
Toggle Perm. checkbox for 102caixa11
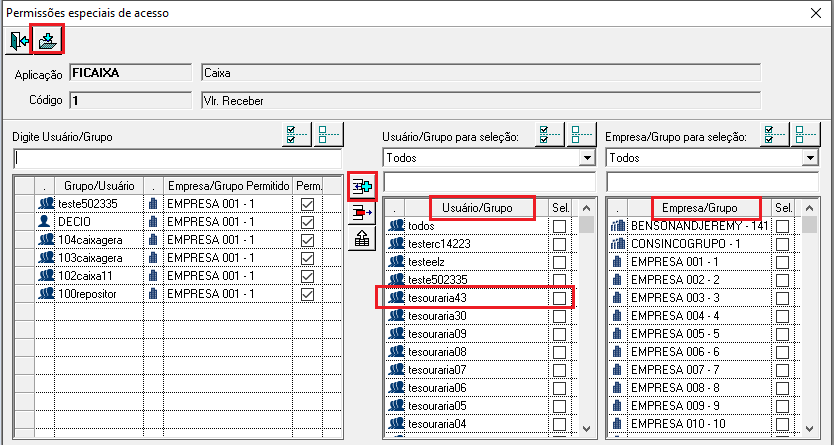click(307, 276)
